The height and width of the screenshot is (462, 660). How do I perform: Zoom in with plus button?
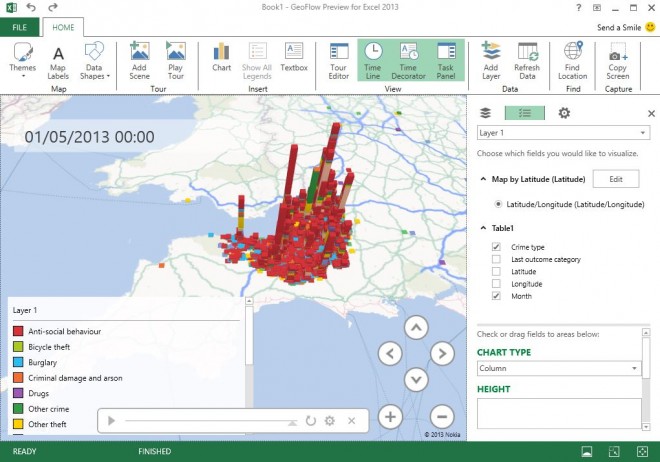tap(390, 417)
